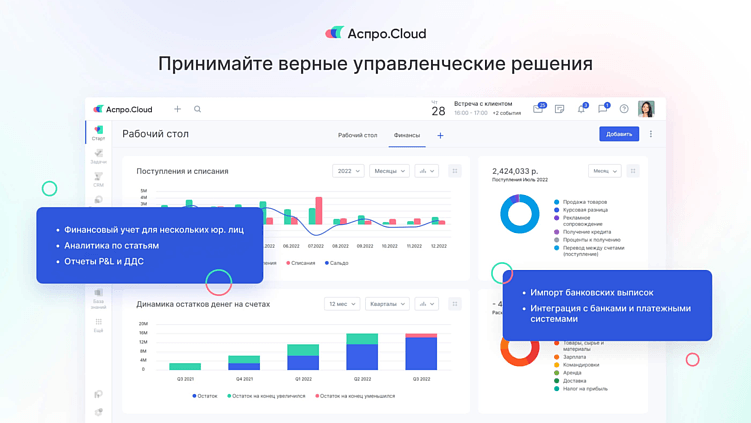
Task: Click the Q2 2022 stacked bar
Action: pos(362,351)
